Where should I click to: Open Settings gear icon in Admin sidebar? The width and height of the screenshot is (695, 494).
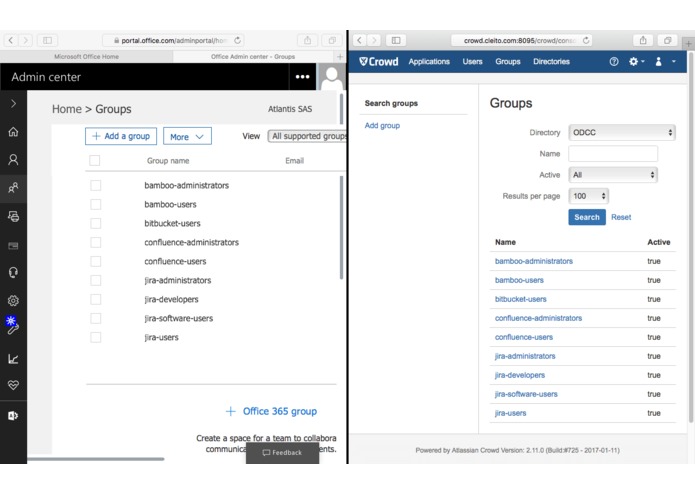coord(13,300)
